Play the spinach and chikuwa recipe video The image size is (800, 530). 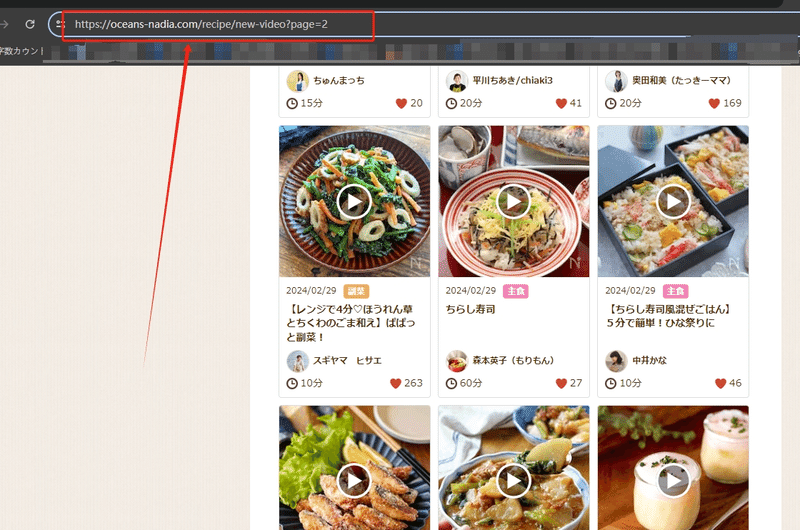click(354, 202)
